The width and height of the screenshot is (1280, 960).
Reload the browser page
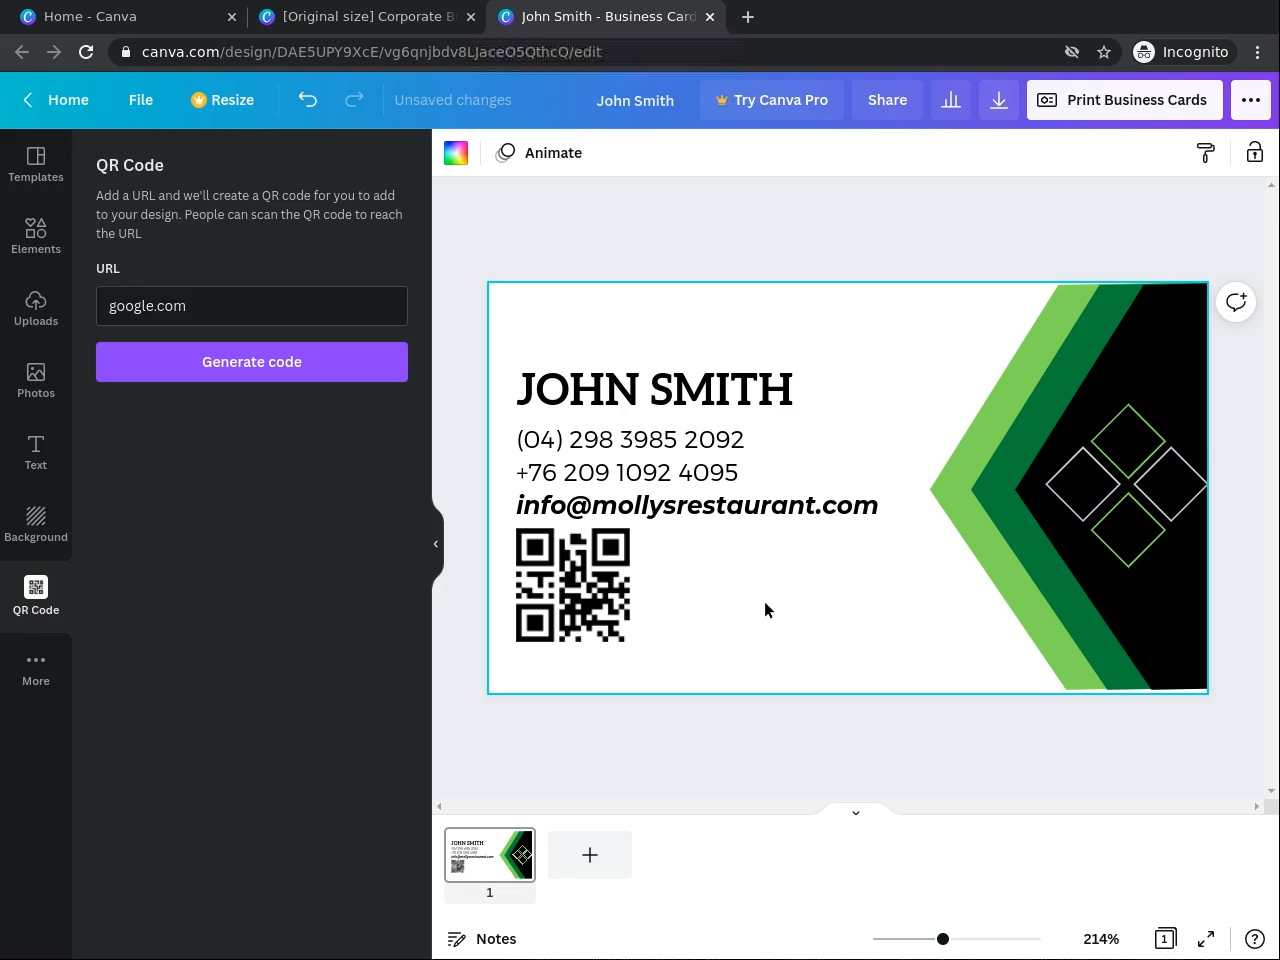coord(86,52)
